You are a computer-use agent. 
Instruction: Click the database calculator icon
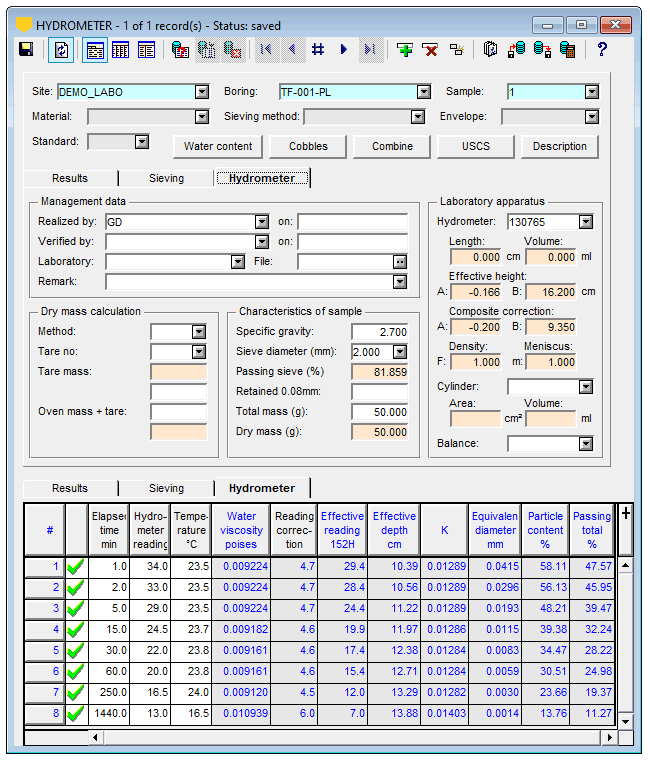[x=567, y=50]
